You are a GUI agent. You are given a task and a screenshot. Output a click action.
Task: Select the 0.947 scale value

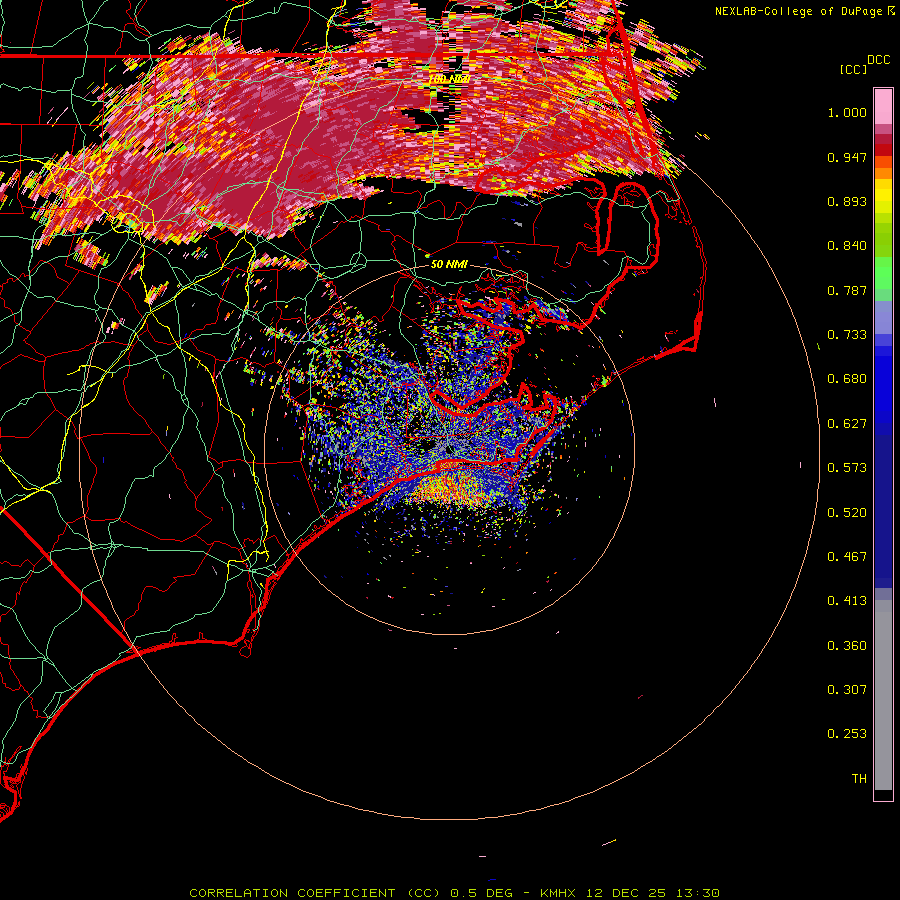click(847, 157)
